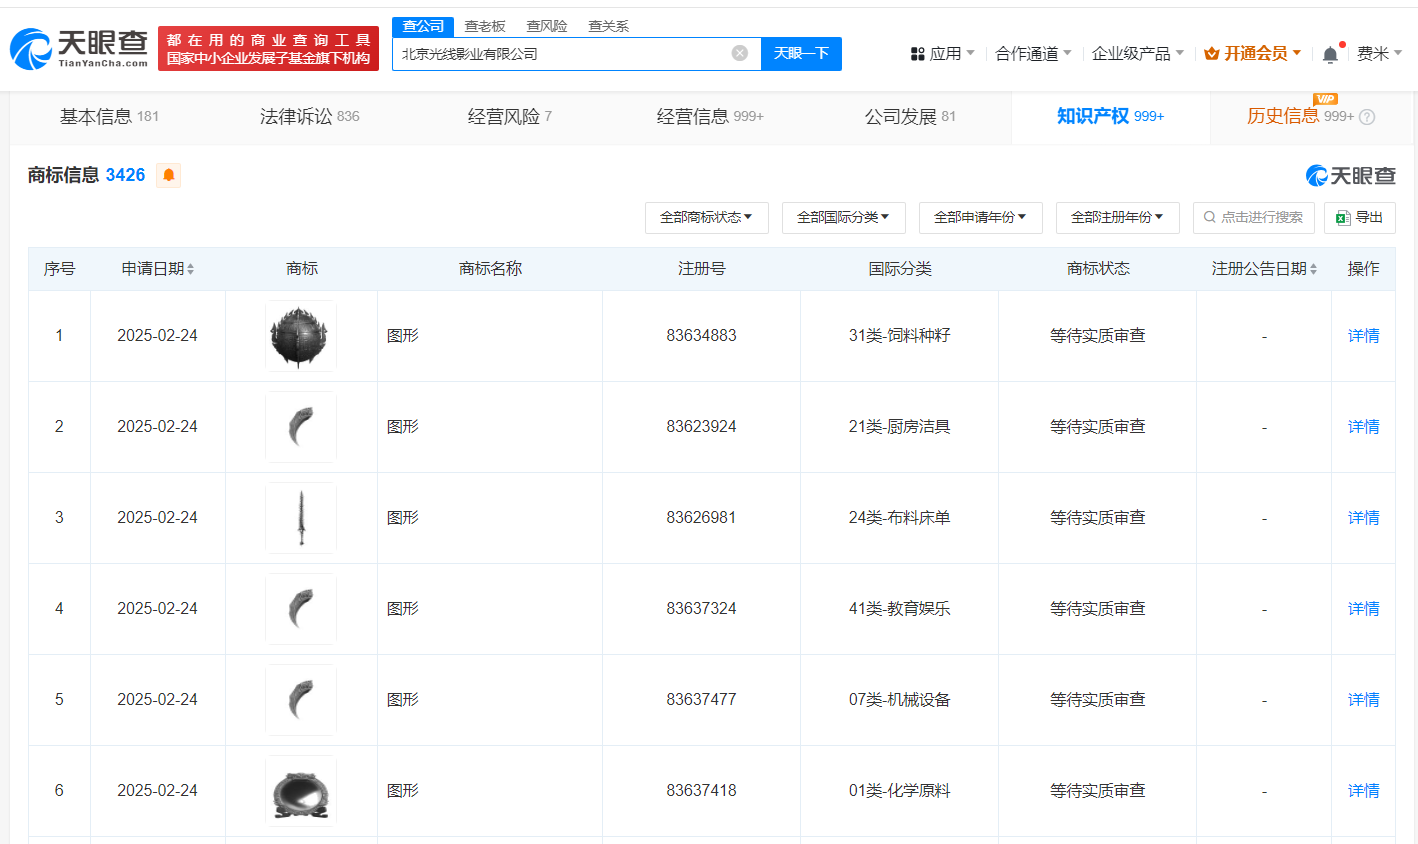Viewport: 1418px width, 844px height.
Task: Open 详情 for registration 83623924
Action: pyautogui.click(x=1364, y=427)
